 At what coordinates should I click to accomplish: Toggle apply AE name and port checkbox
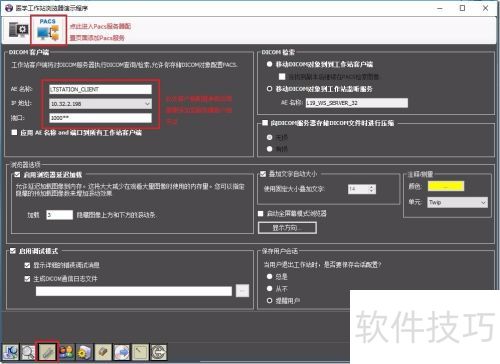pyautogui.click(x=14, y=132)
